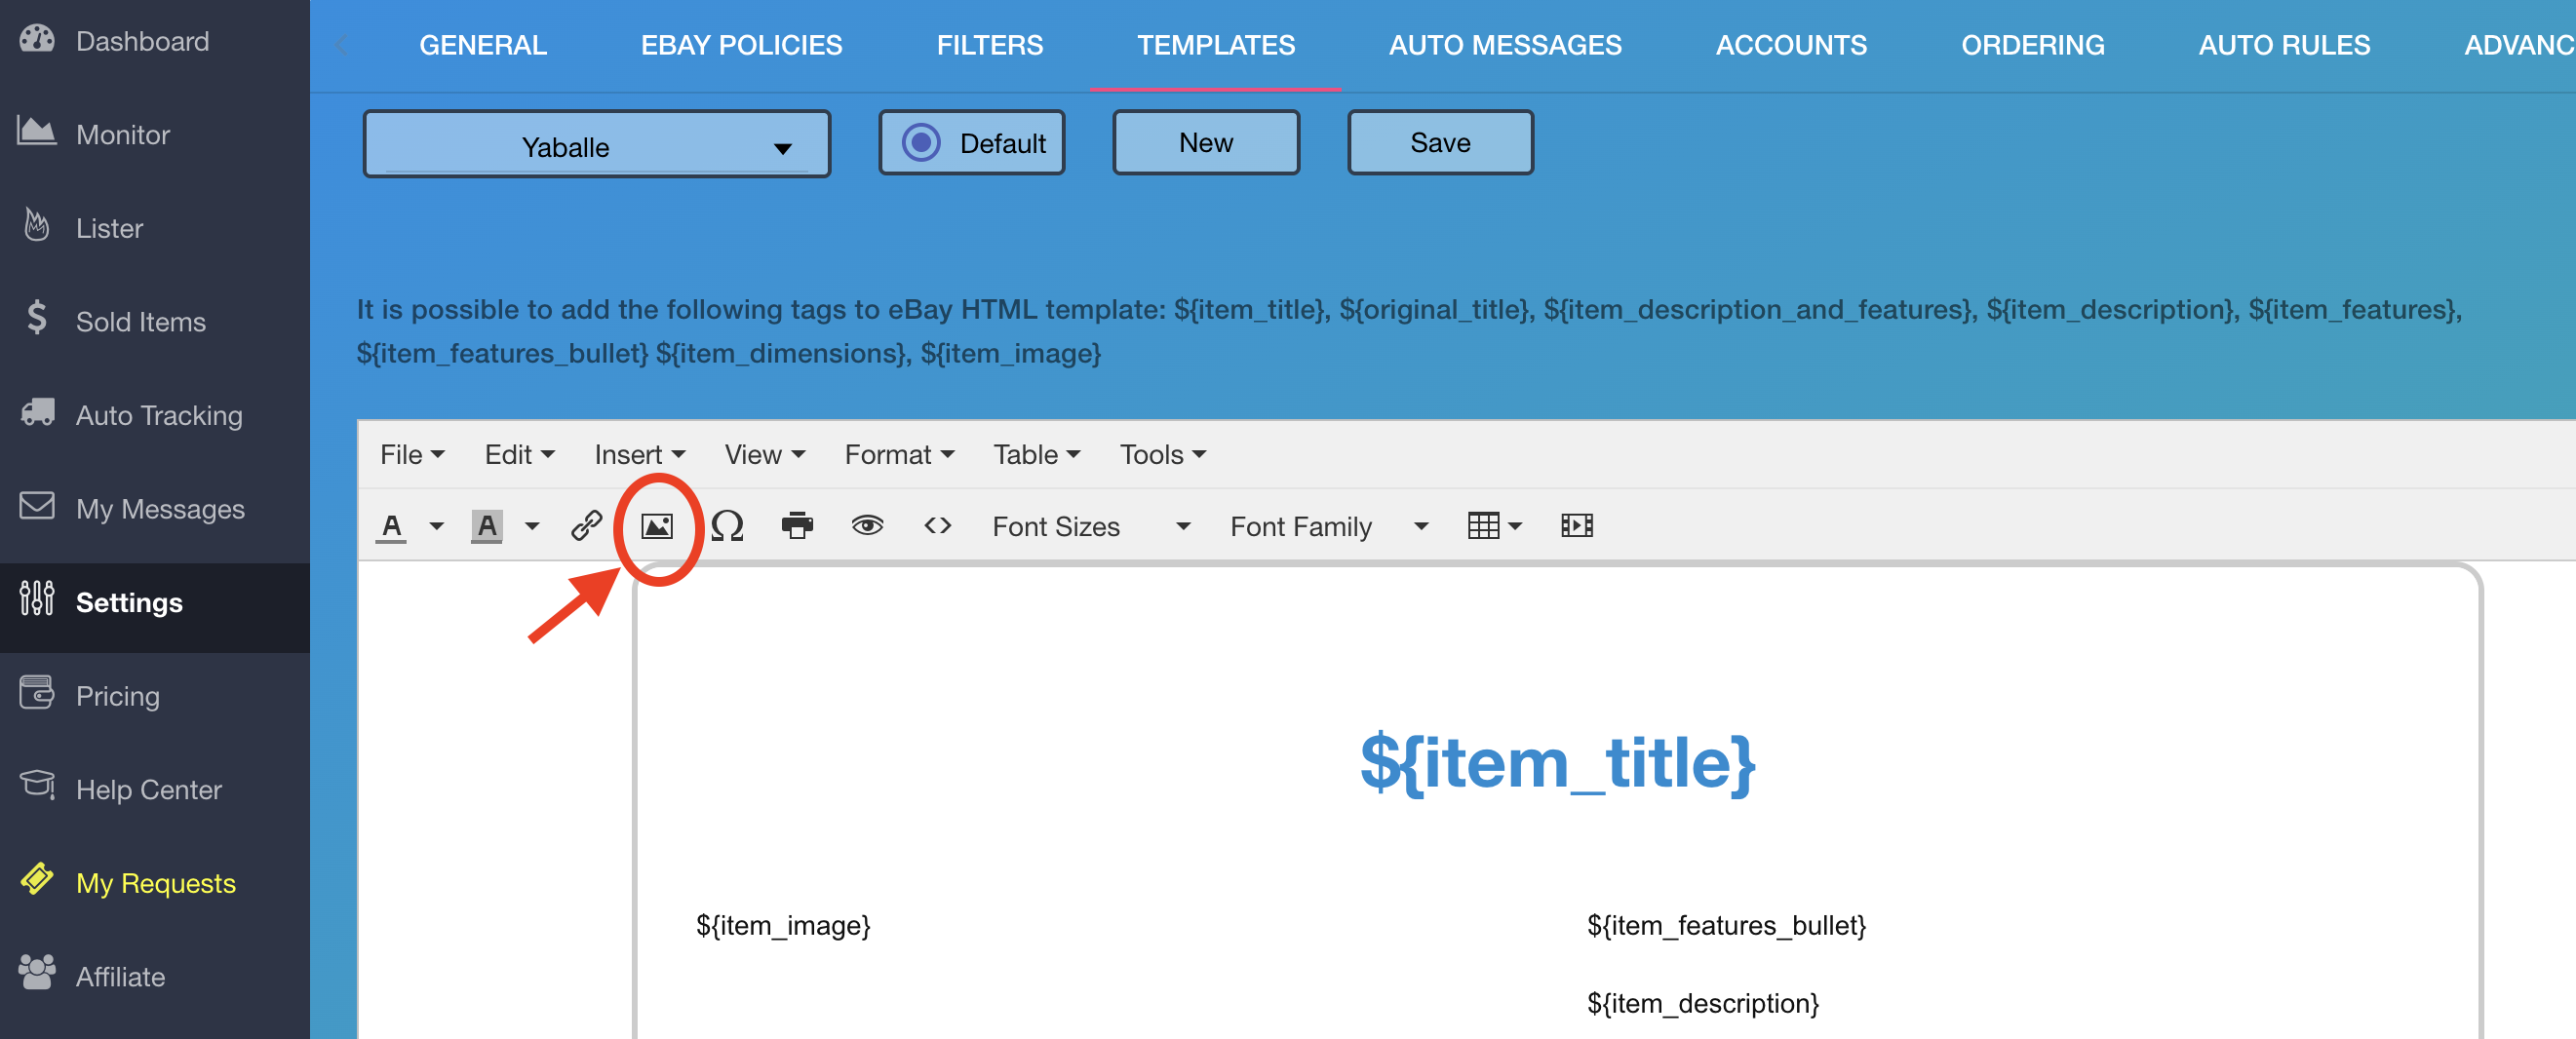Open the Edit menu
This screenshot has height=1039, width=2576.
pos(519,455)
